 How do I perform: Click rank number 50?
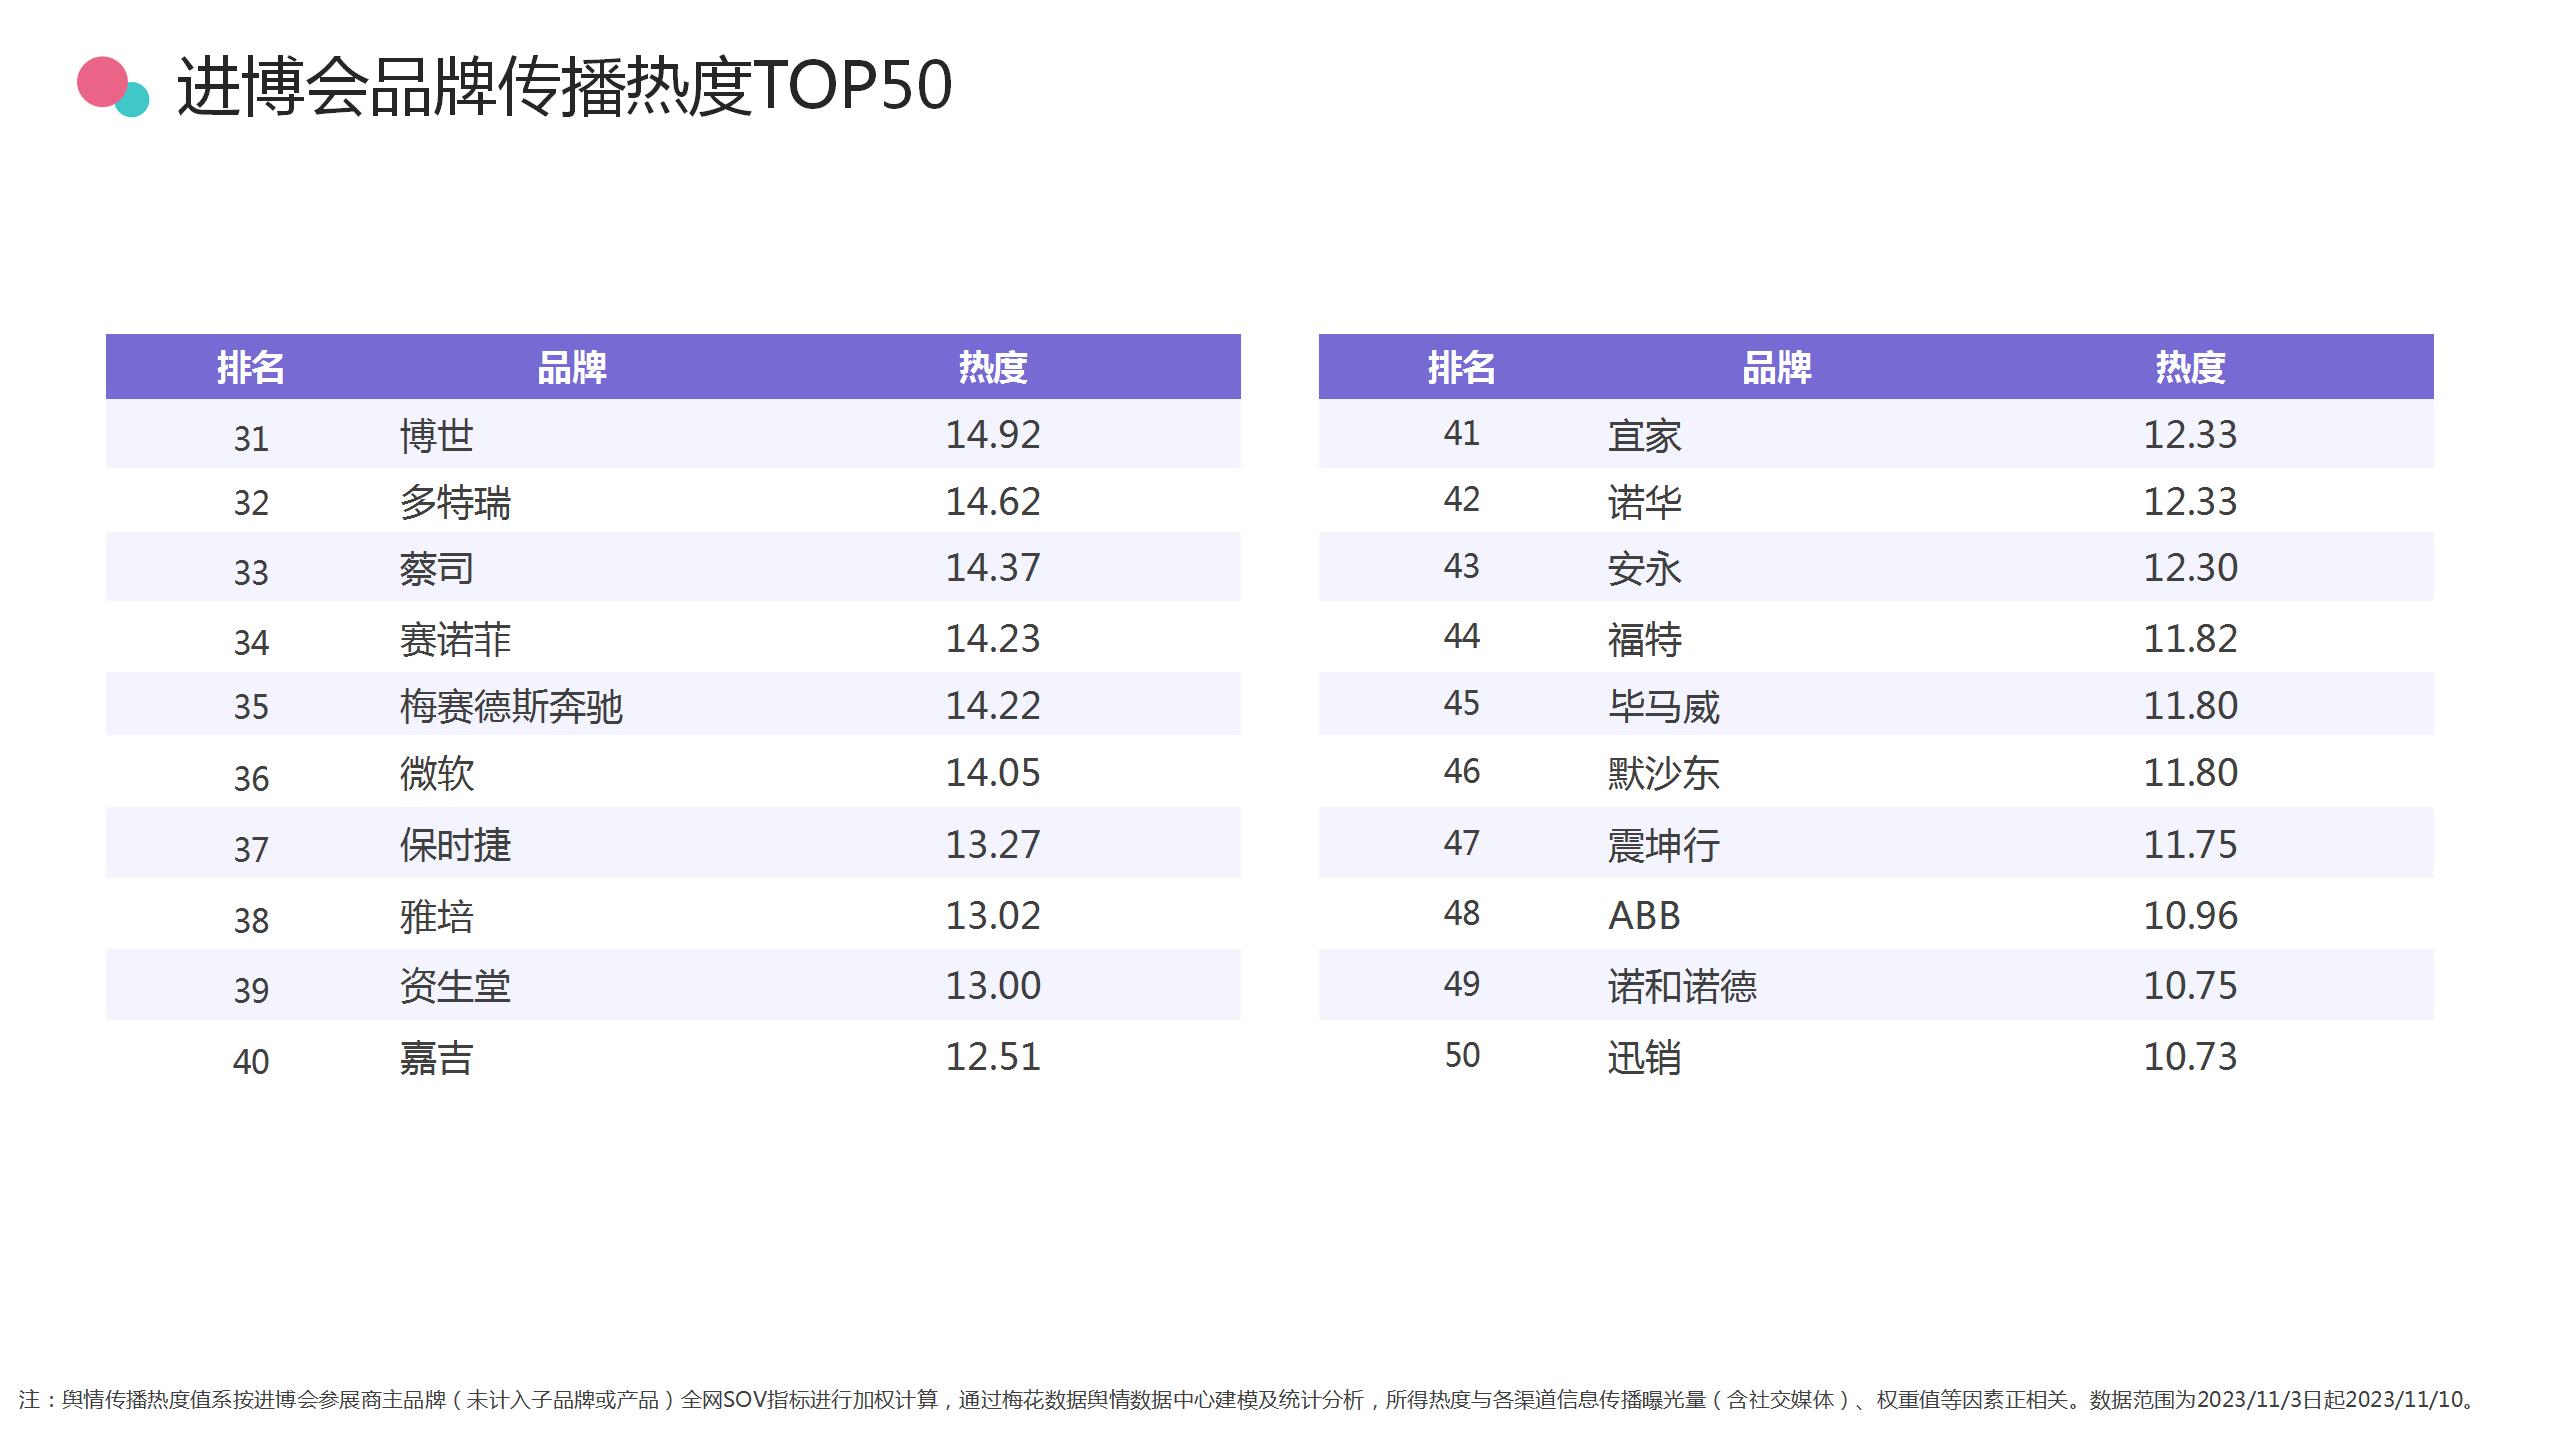pyautogui.click(x=1461, y=1056)
